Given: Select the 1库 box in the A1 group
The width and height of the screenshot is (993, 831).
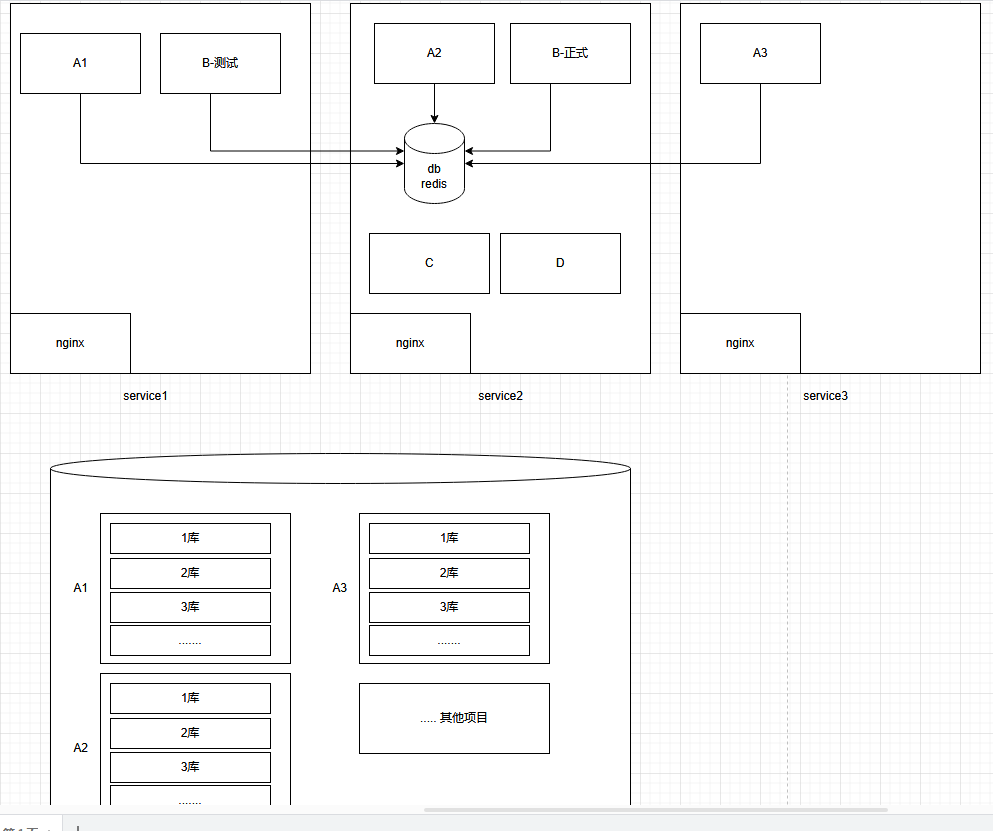Looking at the screenshot, I should point(191,538).
